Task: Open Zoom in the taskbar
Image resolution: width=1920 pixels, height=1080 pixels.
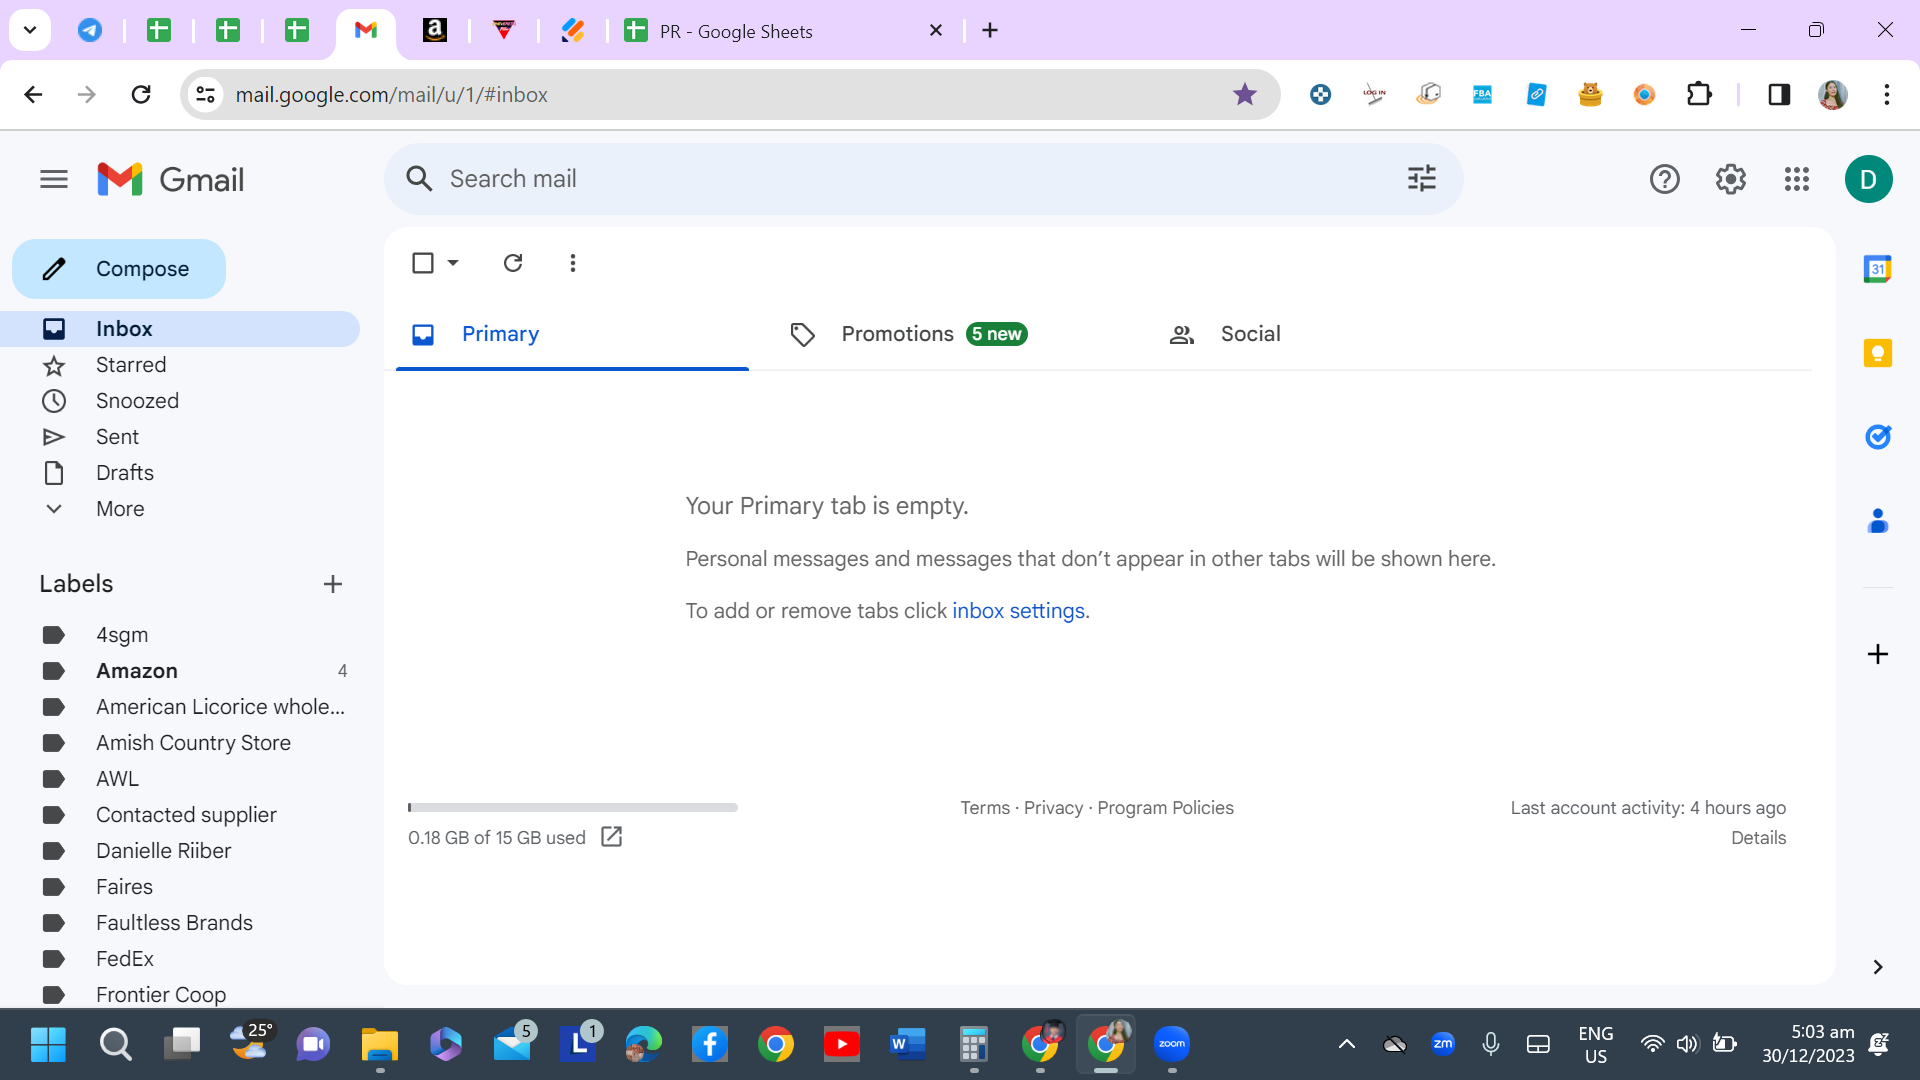Action: click(1171, 1045)
